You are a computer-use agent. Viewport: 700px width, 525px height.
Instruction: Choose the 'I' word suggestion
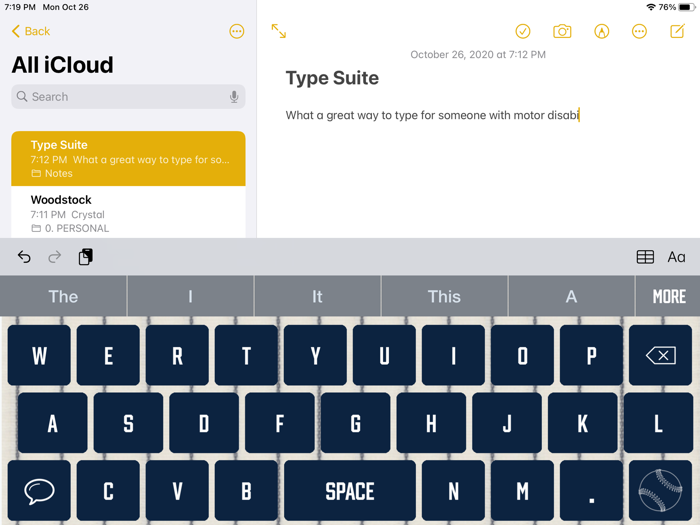tap(190, 296)
